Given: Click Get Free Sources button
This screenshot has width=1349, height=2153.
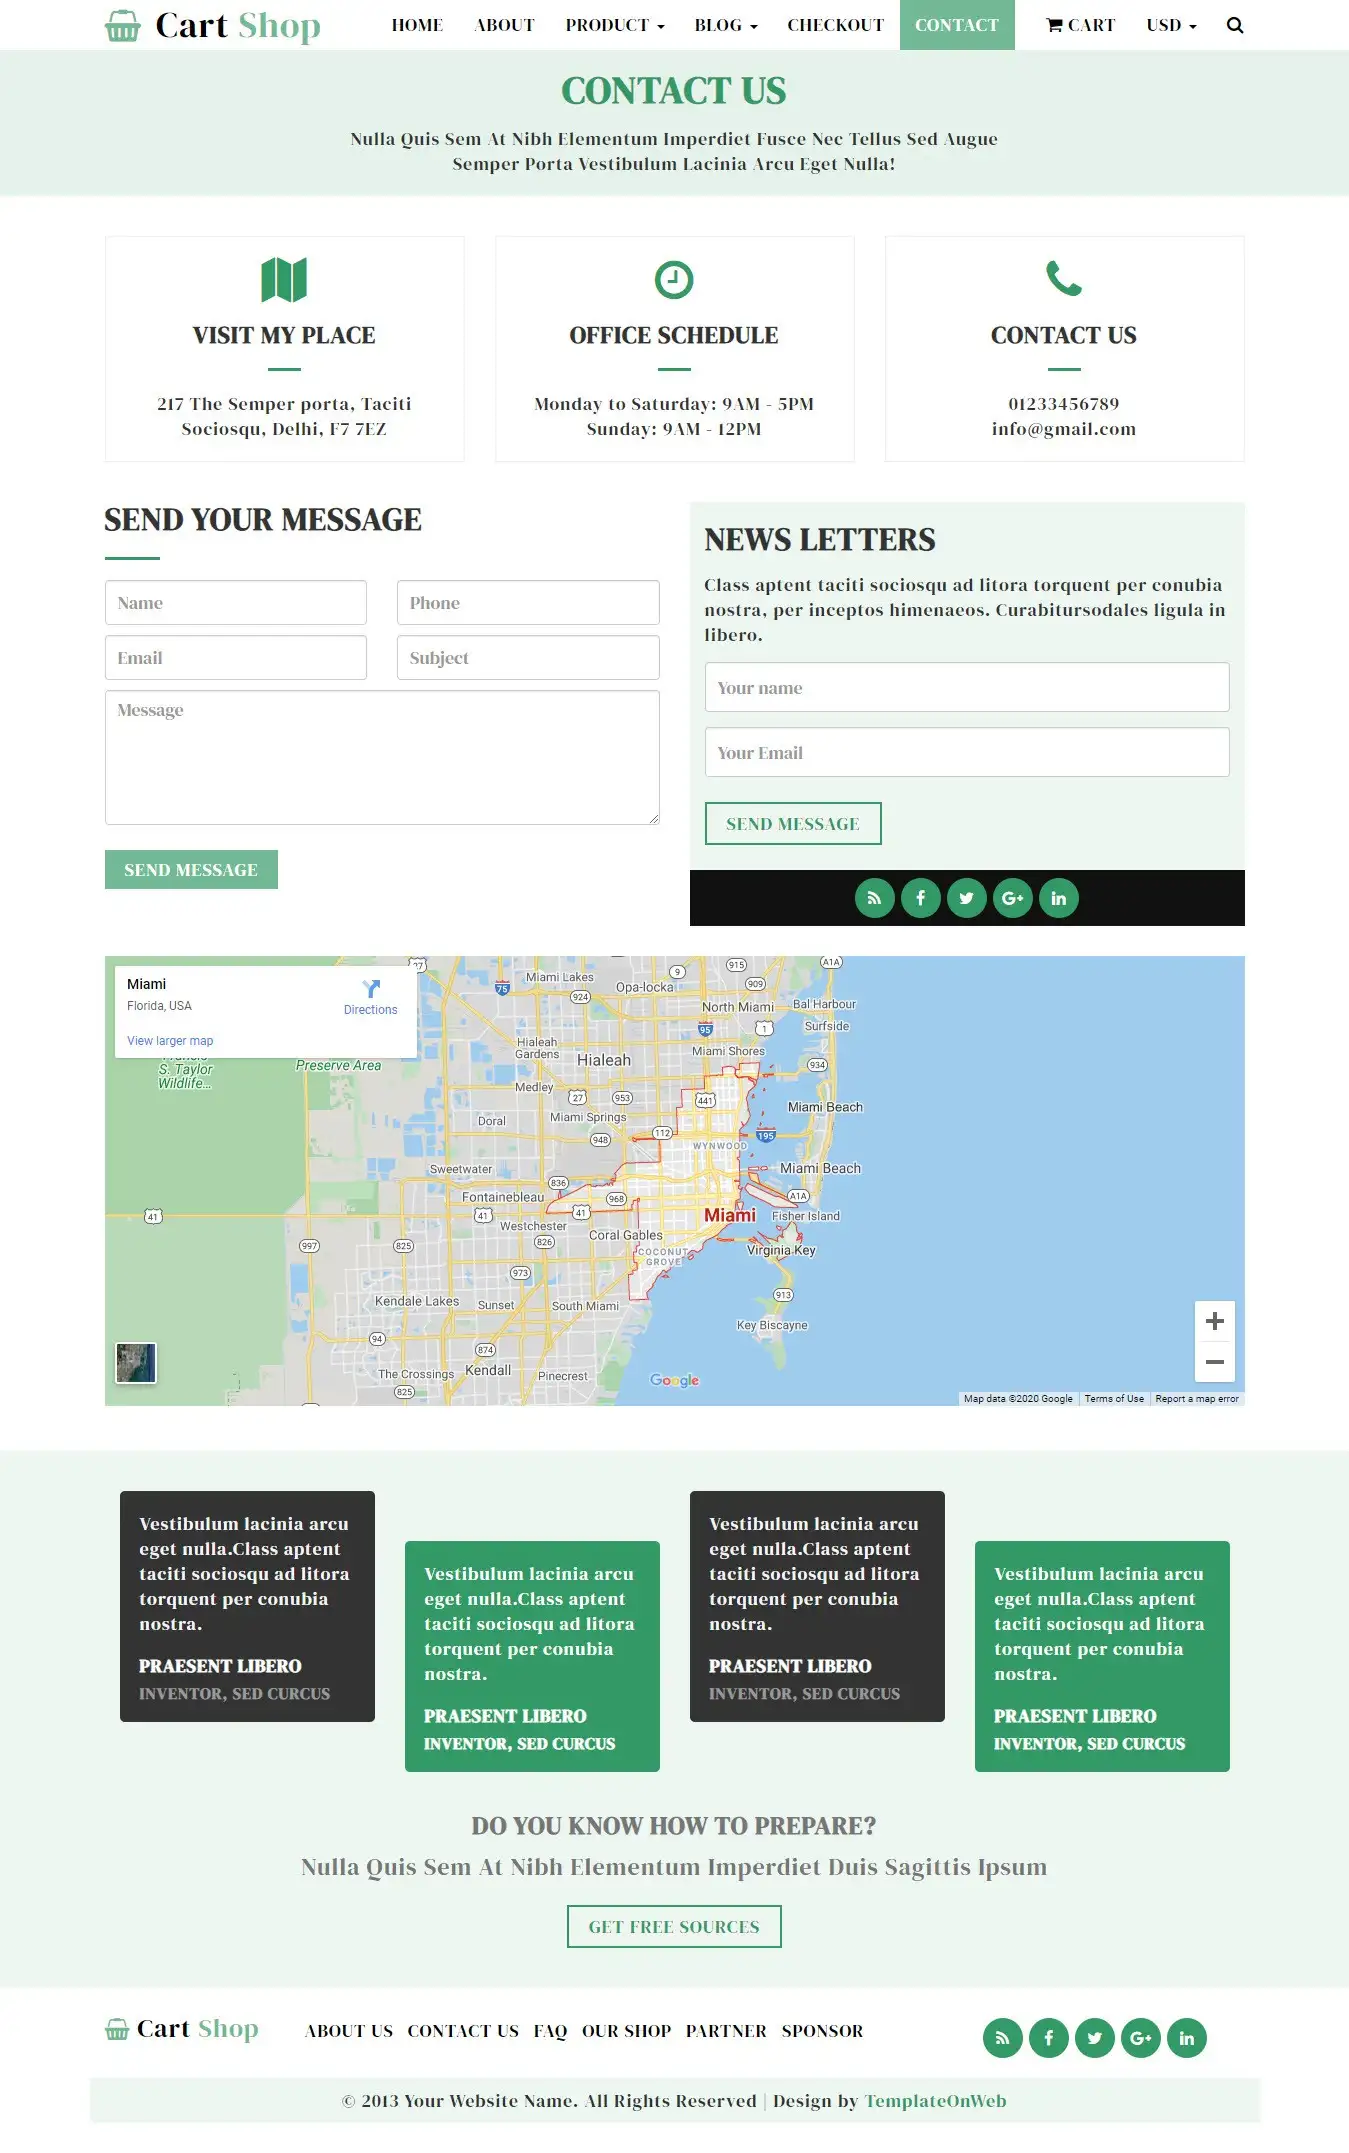Looking at the screenshot, I should (x=674, y=1927).
